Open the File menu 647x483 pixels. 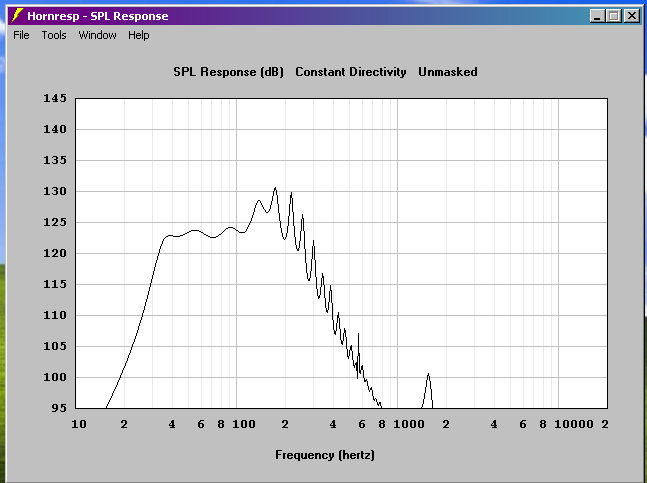pyautogui.click(x=21, y=35)
